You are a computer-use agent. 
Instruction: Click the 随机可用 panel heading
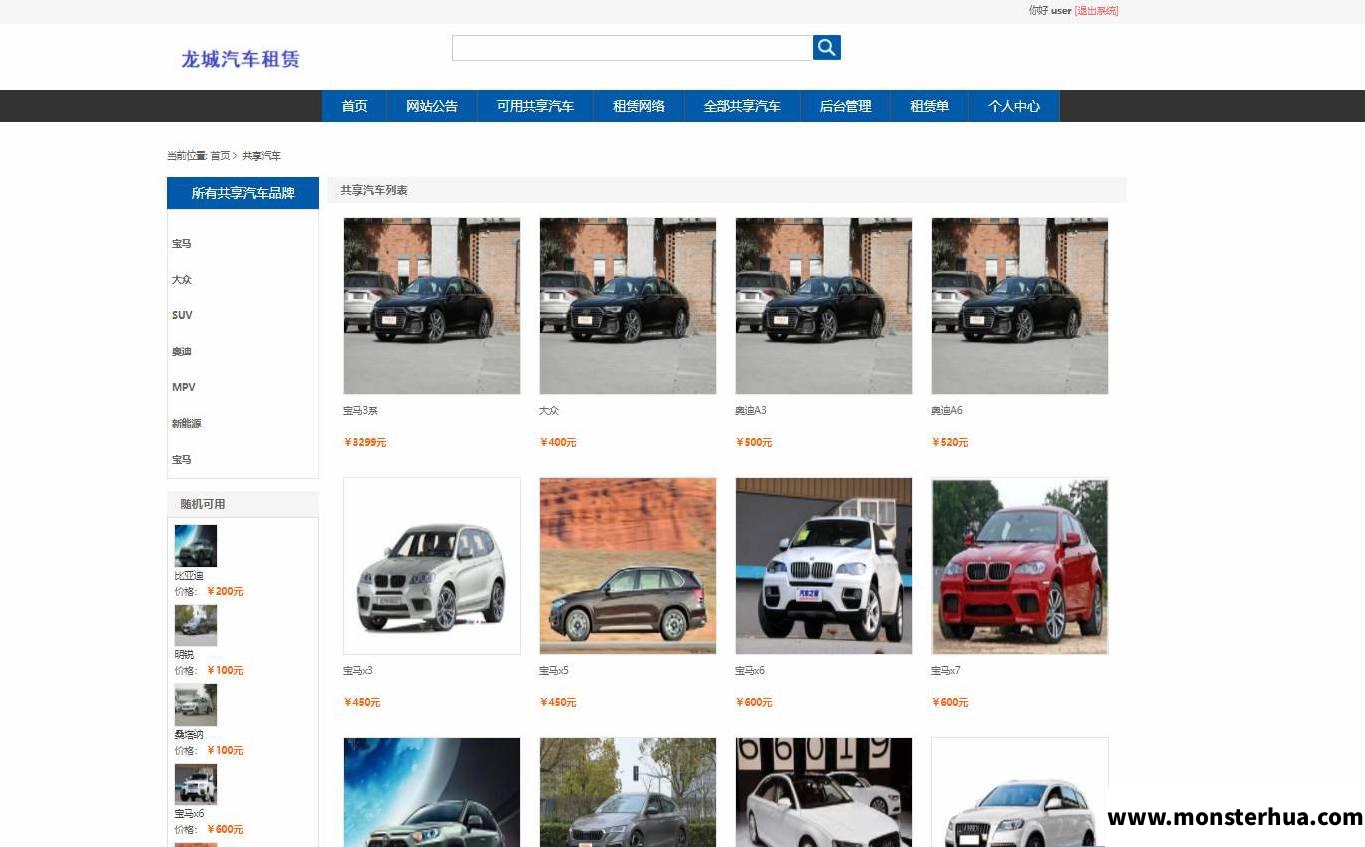[x=203, y=504]
